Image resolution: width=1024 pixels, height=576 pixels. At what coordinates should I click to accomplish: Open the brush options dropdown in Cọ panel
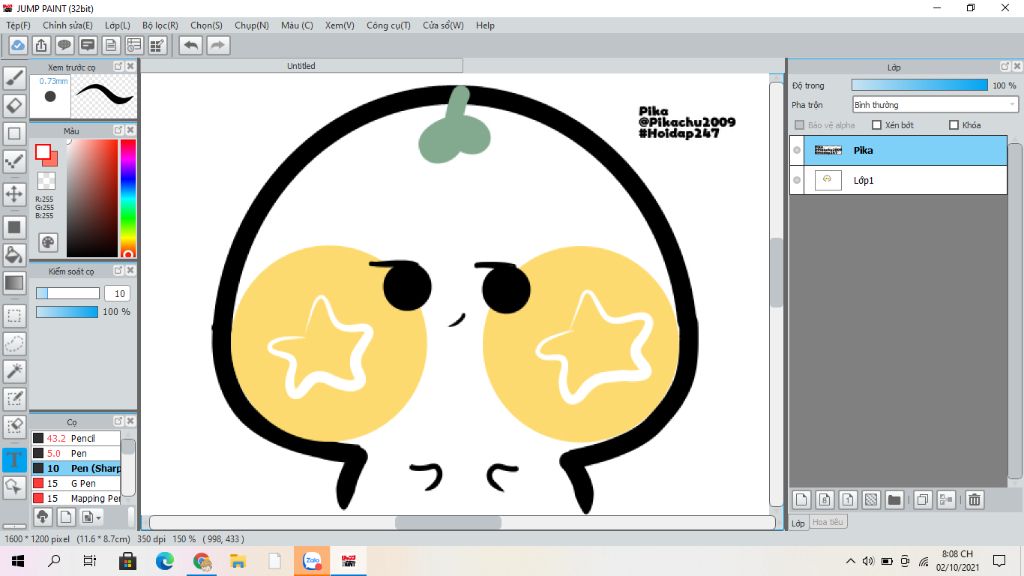(x=91, y=517)
